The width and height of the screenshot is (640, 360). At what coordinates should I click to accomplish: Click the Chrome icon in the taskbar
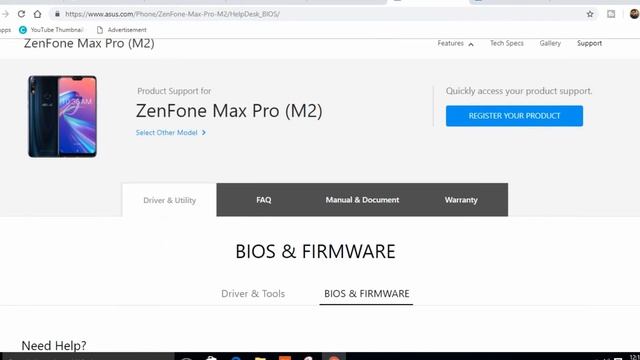pyautogui.click(x=334, y=358)
